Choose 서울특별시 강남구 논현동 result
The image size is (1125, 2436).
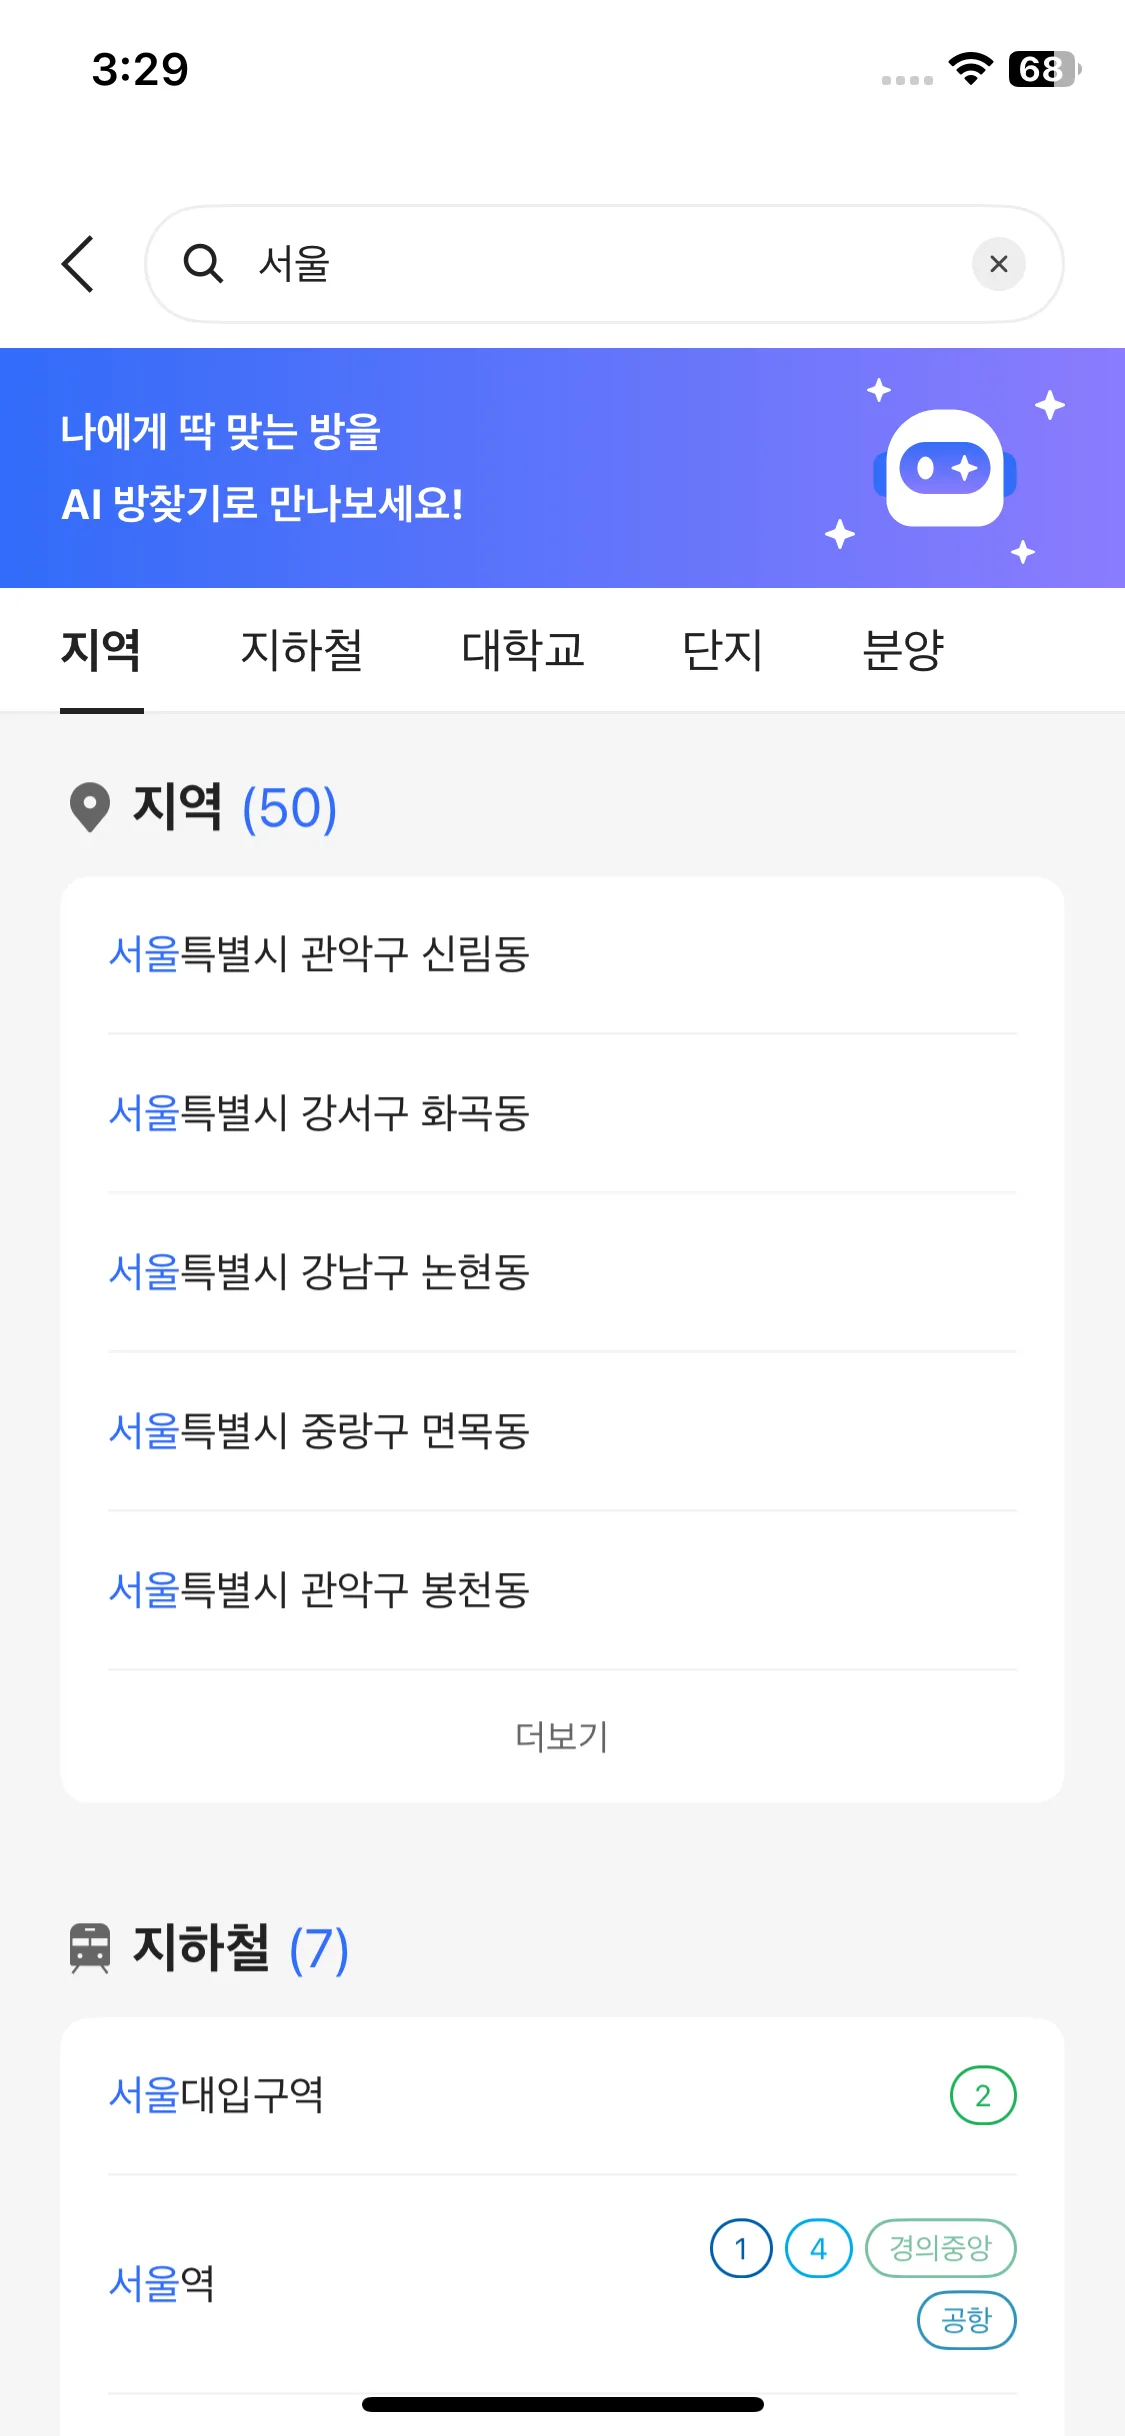tap(320, 1272)
